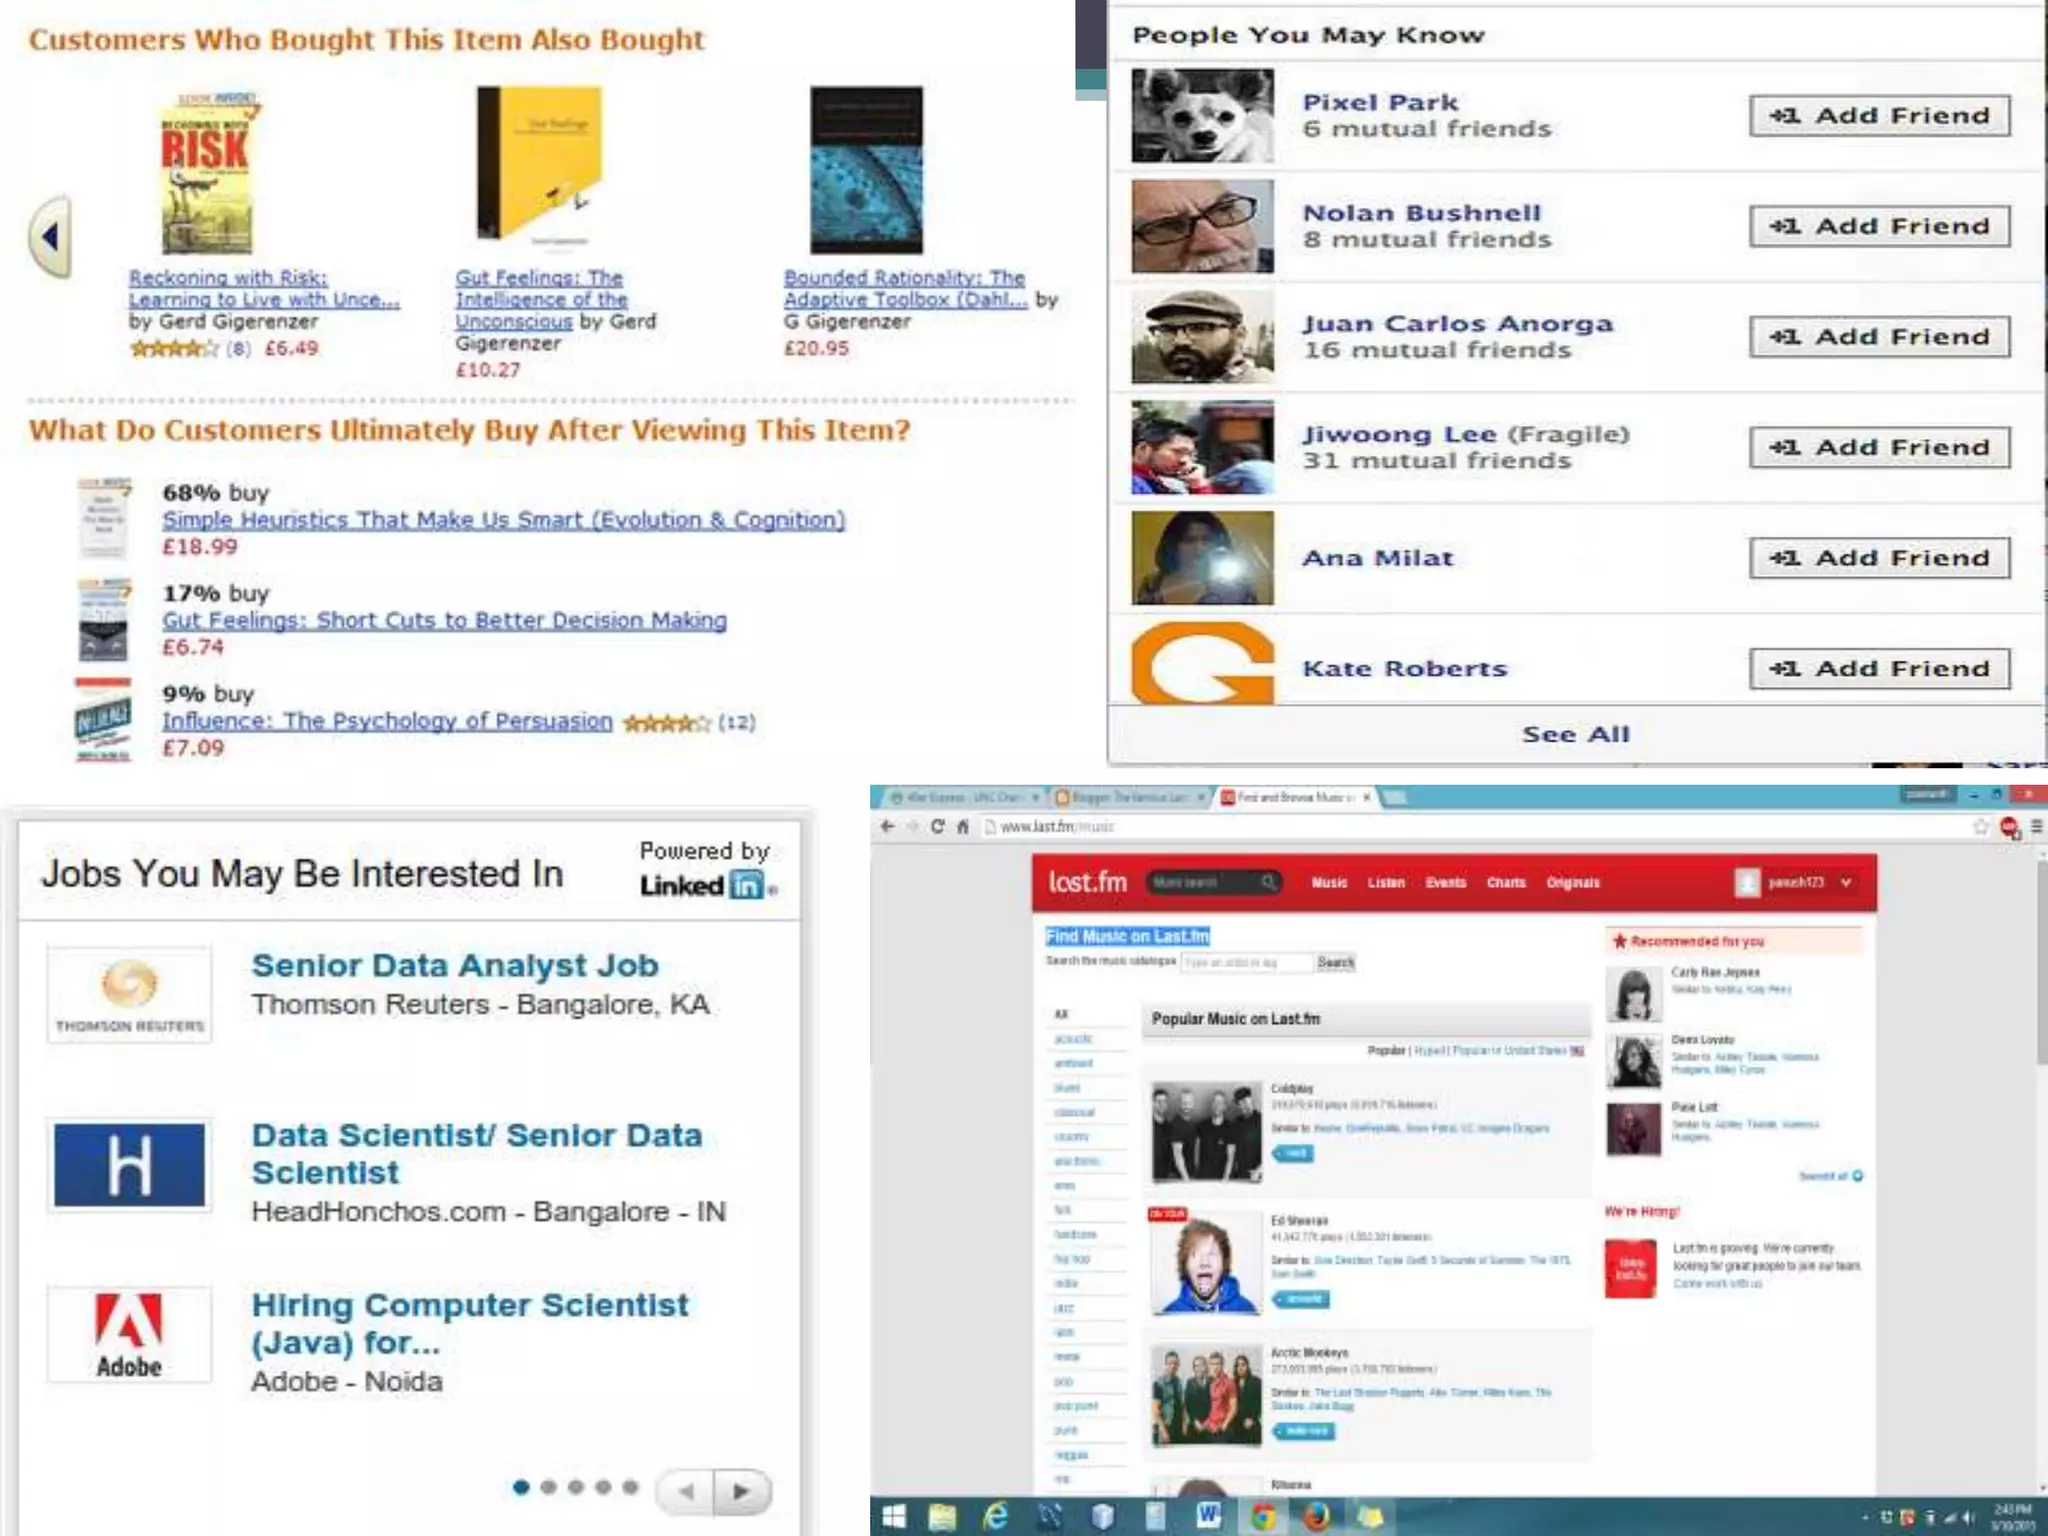Select the last LinkedIn carousel dot

[630, 1487]
